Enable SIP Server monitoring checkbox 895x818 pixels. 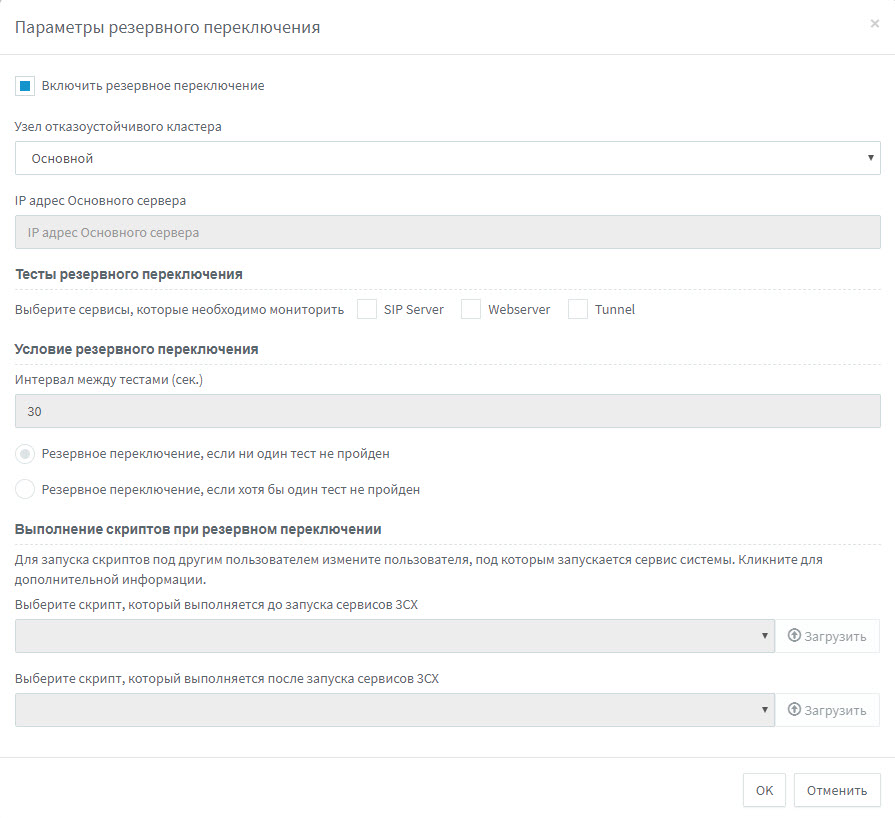[x=366, y=309]
